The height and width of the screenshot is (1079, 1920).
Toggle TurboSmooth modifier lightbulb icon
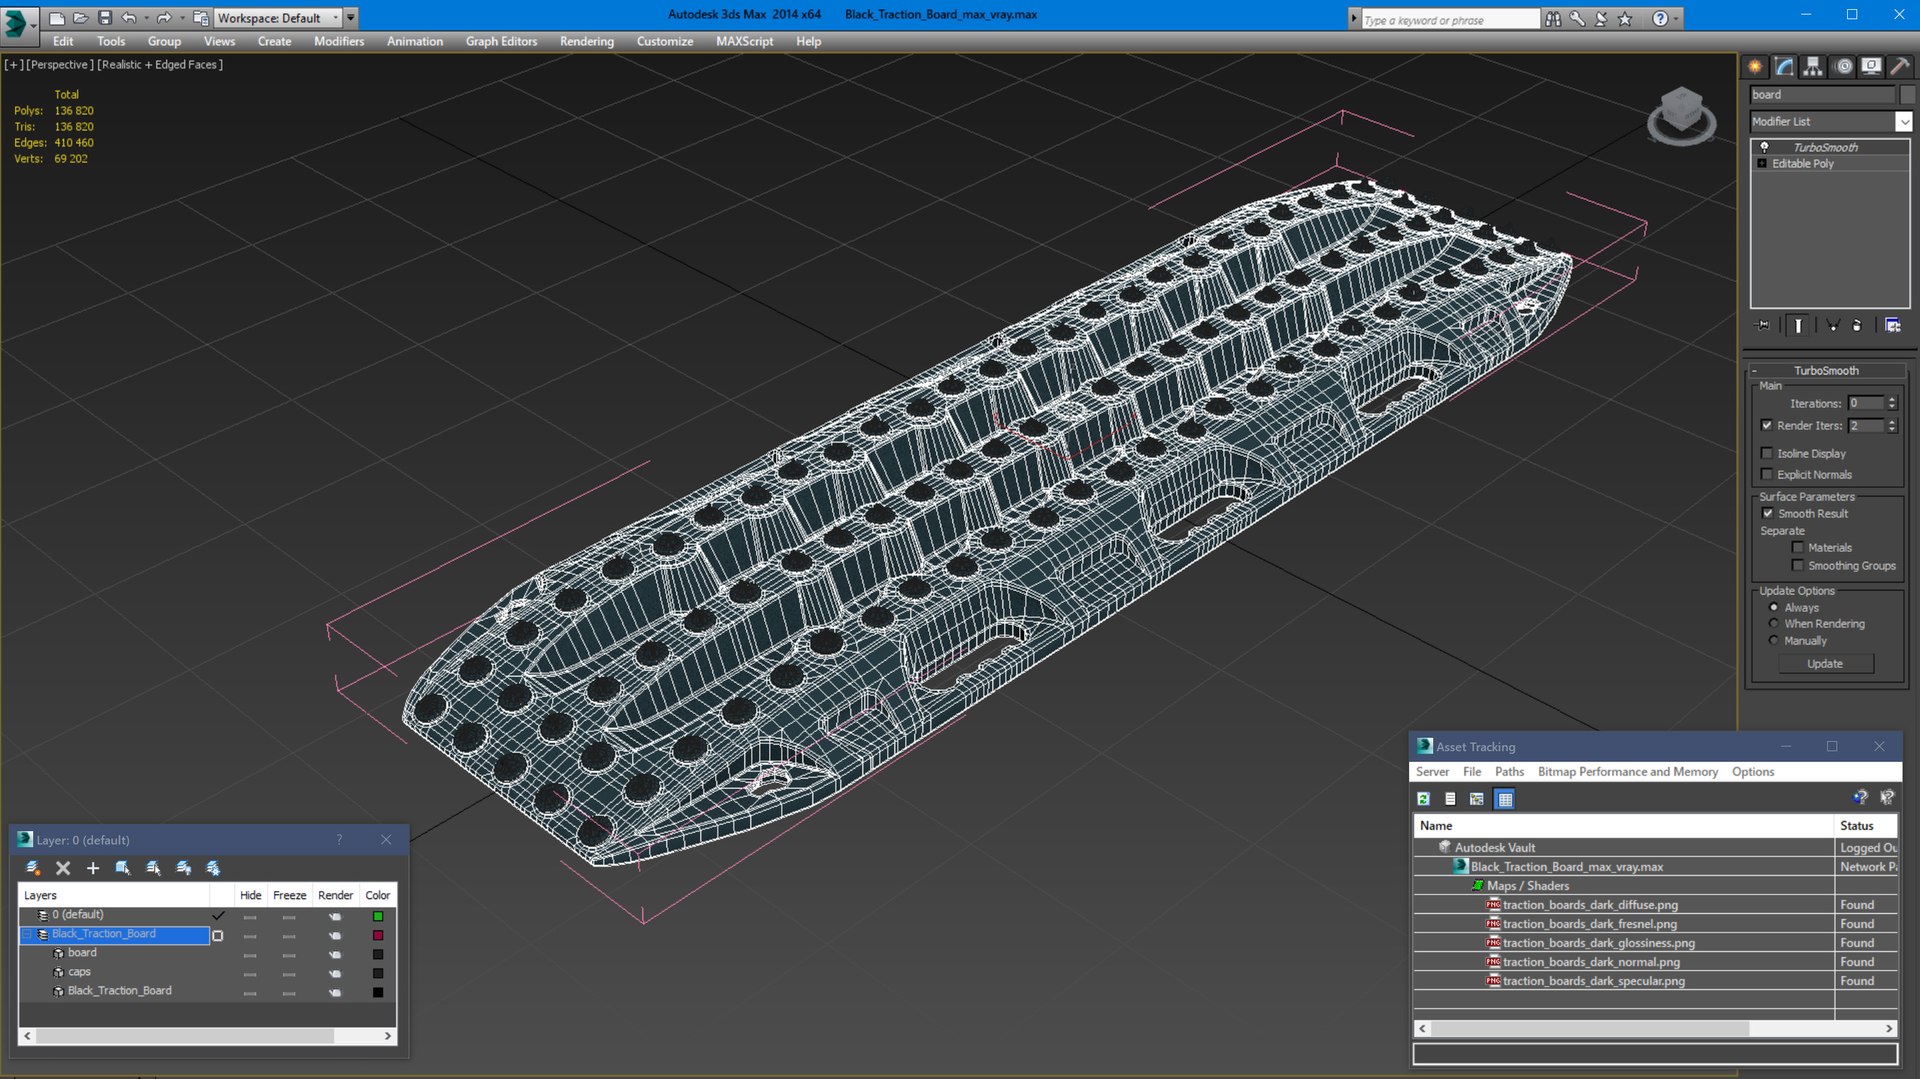coord(1764,147)
